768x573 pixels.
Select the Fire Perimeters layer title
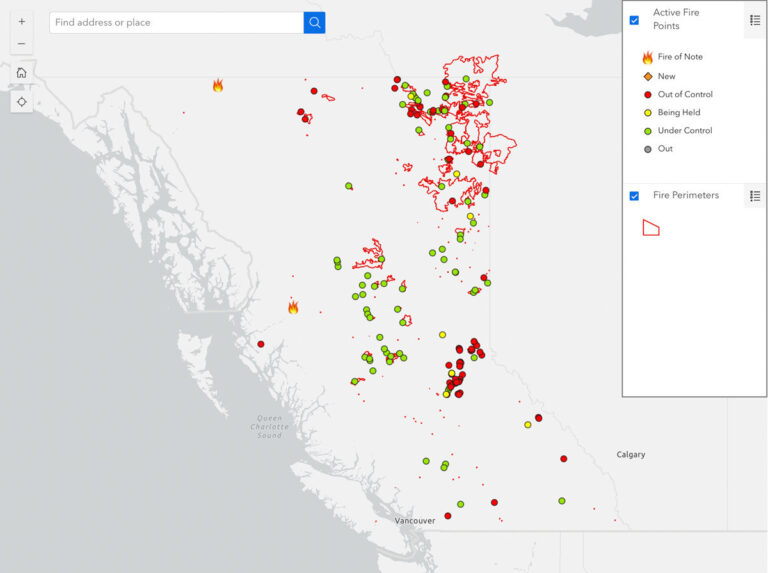tap(685, 195)
